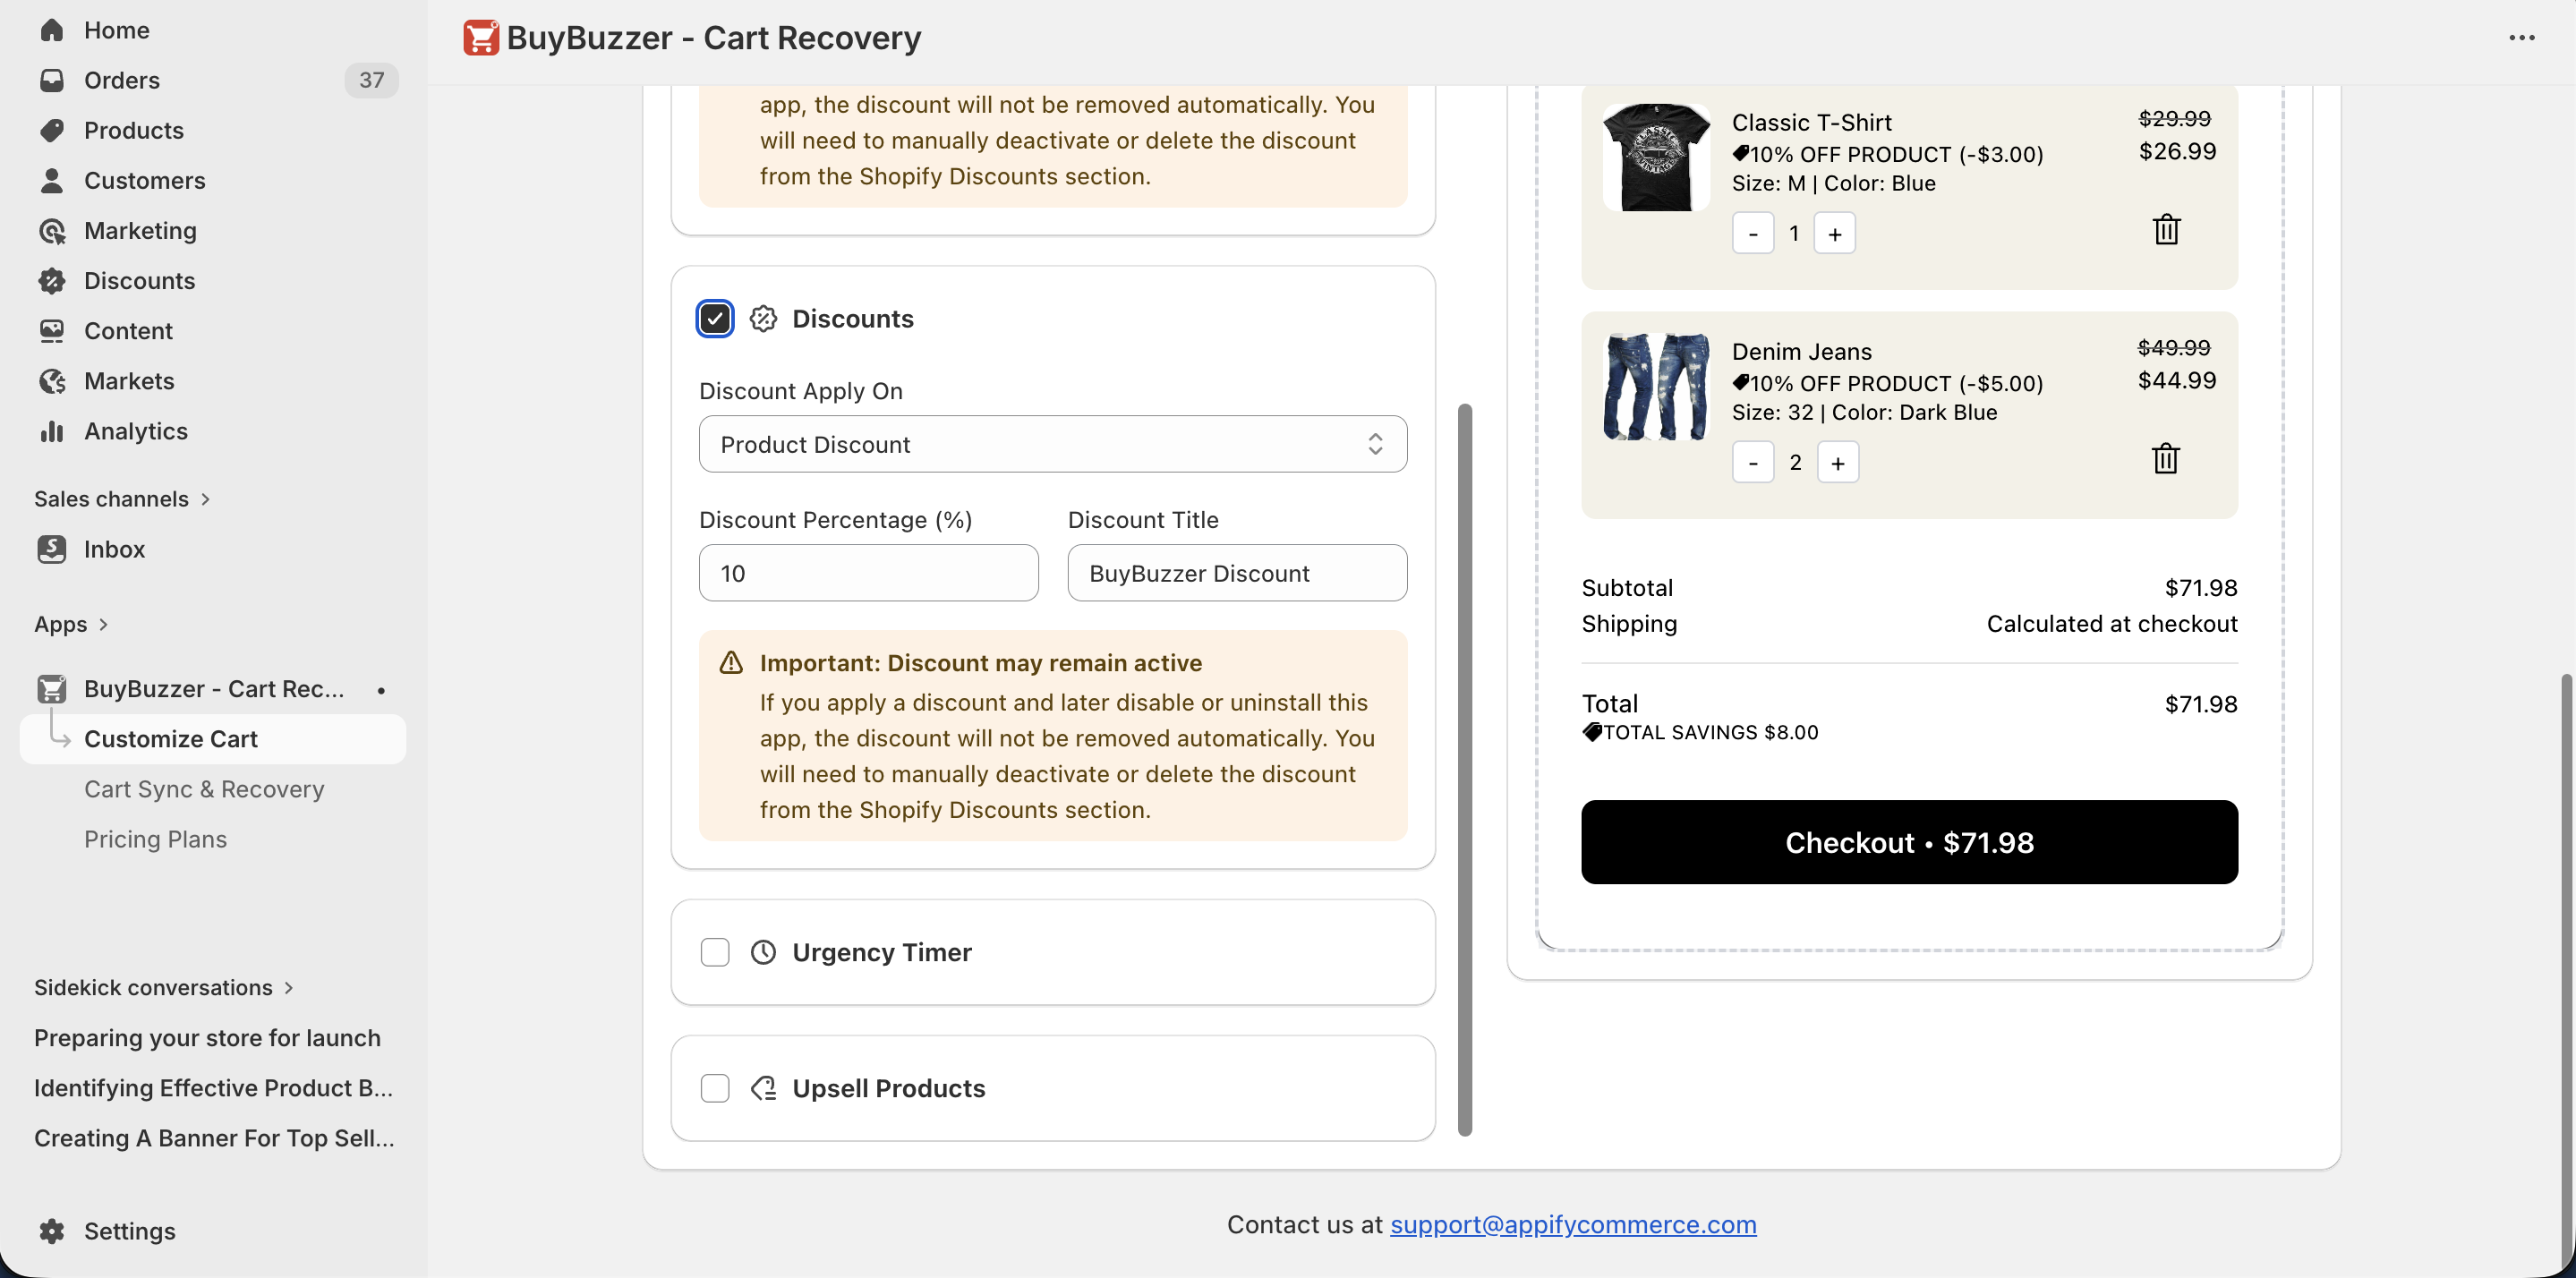The height and width of the screenshot is (1278, 2576).
Task: Enable the Upsell Products checkbox
Action: point(714,1088)
